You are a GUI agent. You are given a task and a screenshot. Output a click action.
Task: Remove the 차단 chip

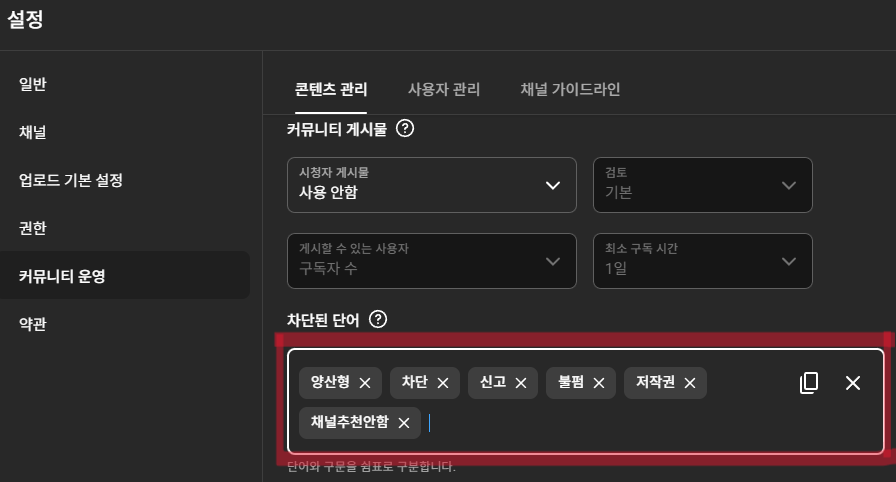[x=443, y=383]
